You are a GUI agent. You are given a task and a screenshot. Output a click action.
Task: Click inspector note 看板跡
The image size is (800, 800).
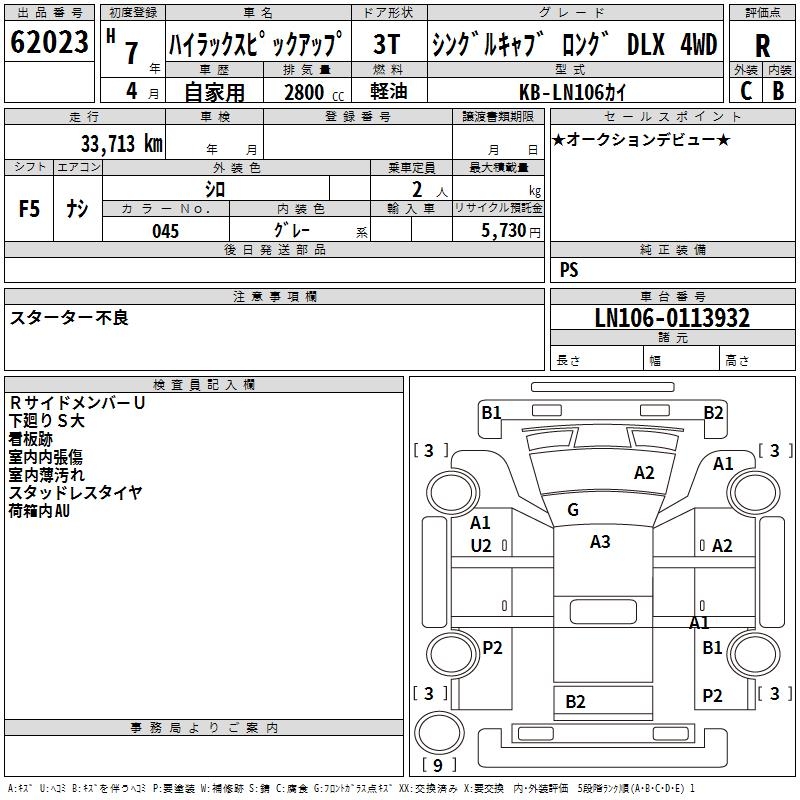point(31,439)
